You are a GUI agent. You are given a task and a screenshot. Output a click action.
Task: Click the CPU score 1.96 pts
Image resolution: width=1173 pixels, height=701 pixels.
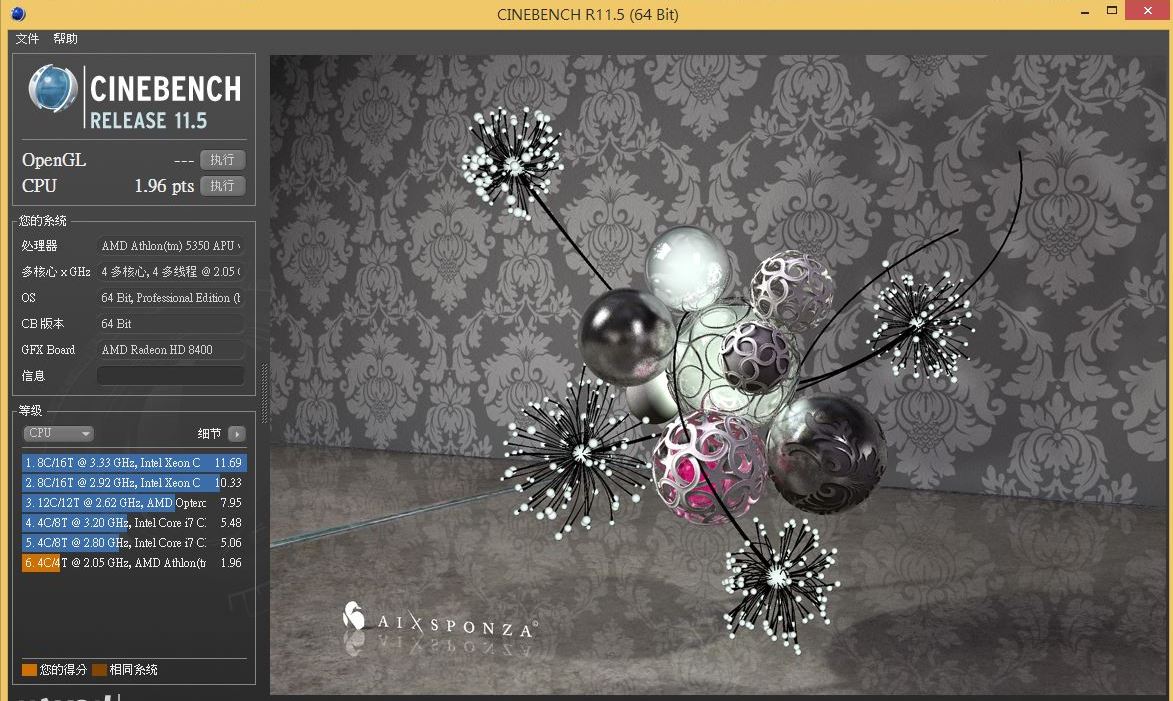point(164,186)
